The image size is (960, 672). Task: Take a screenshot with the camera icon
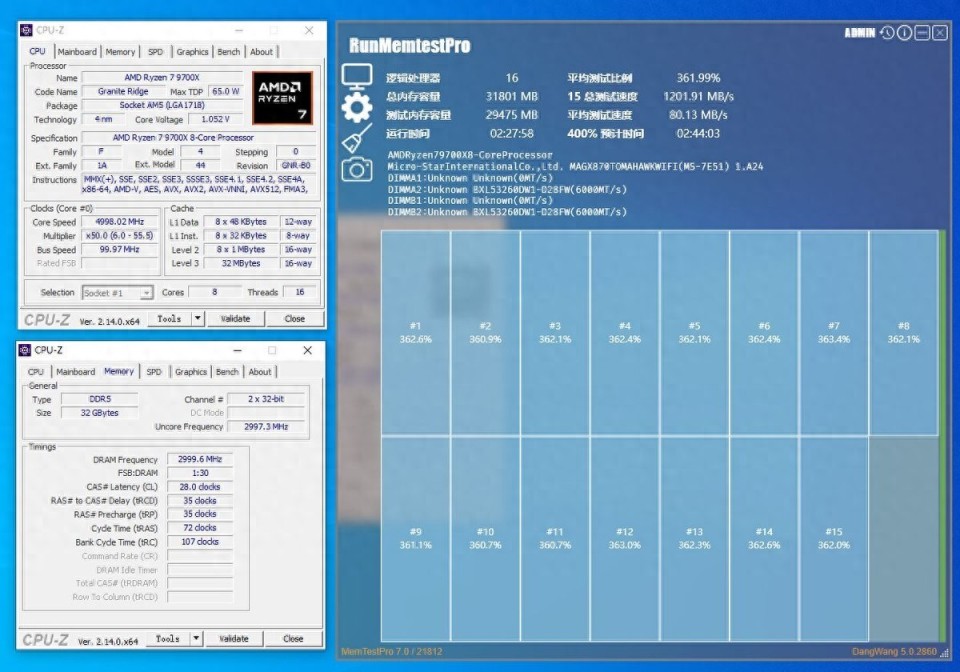coord(357,169)
